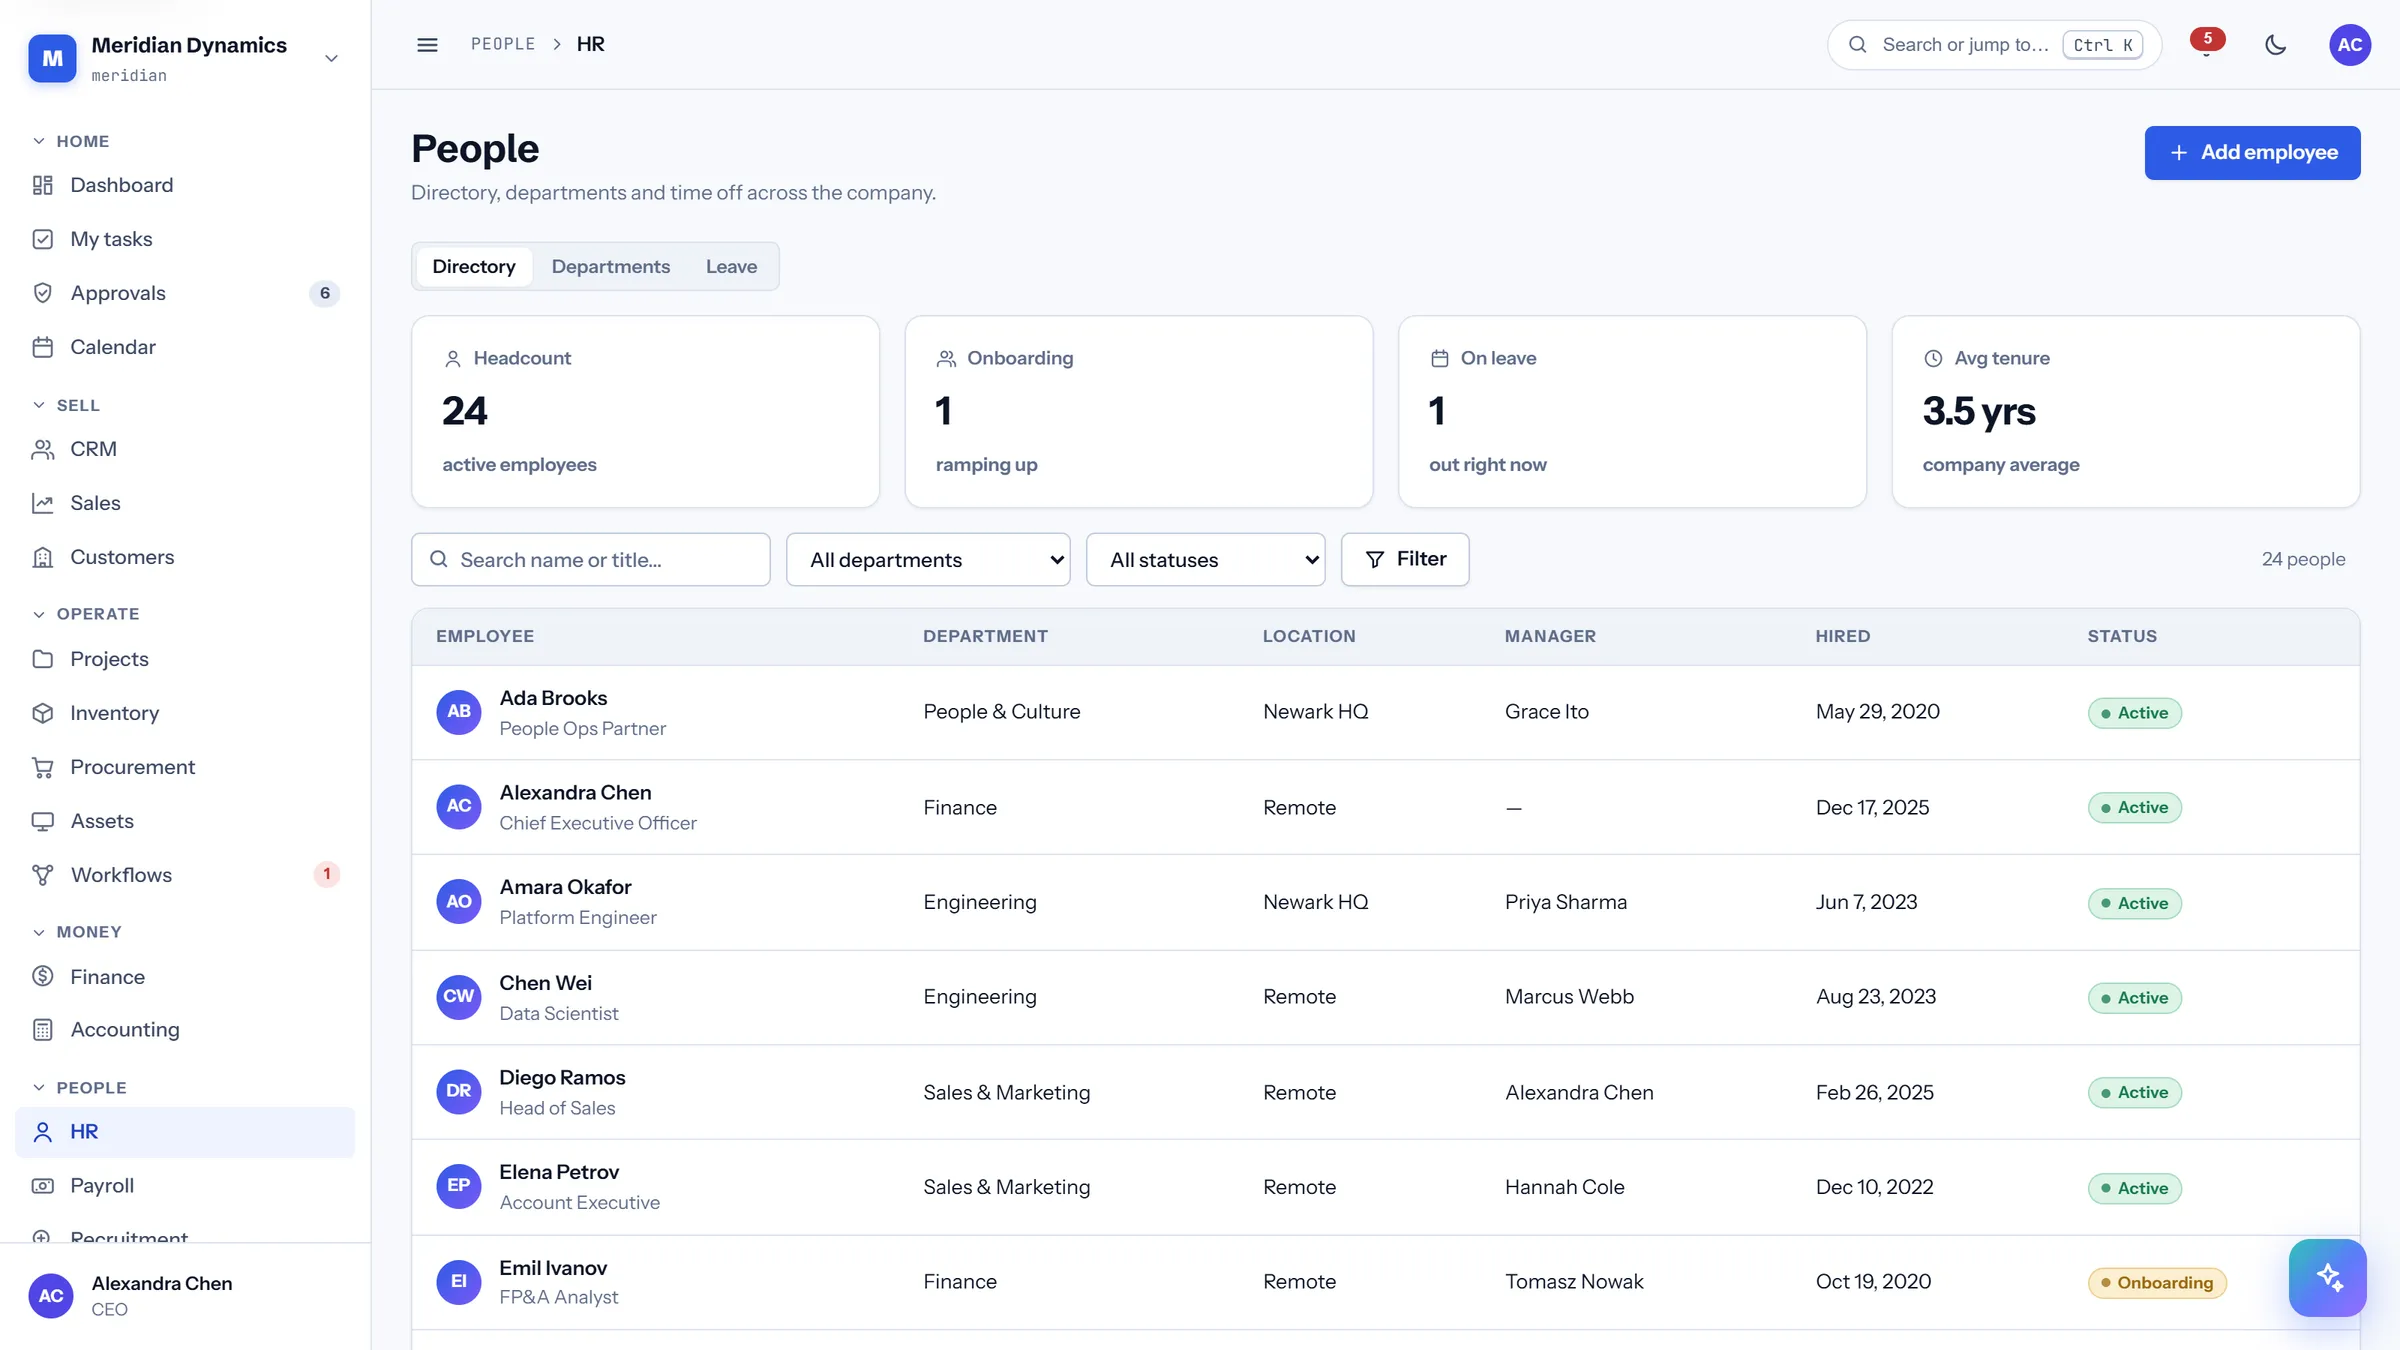Sort by HIRED column header
The width and height of the screenshot is (2400, 1350).
click(x=1843, y=636)
